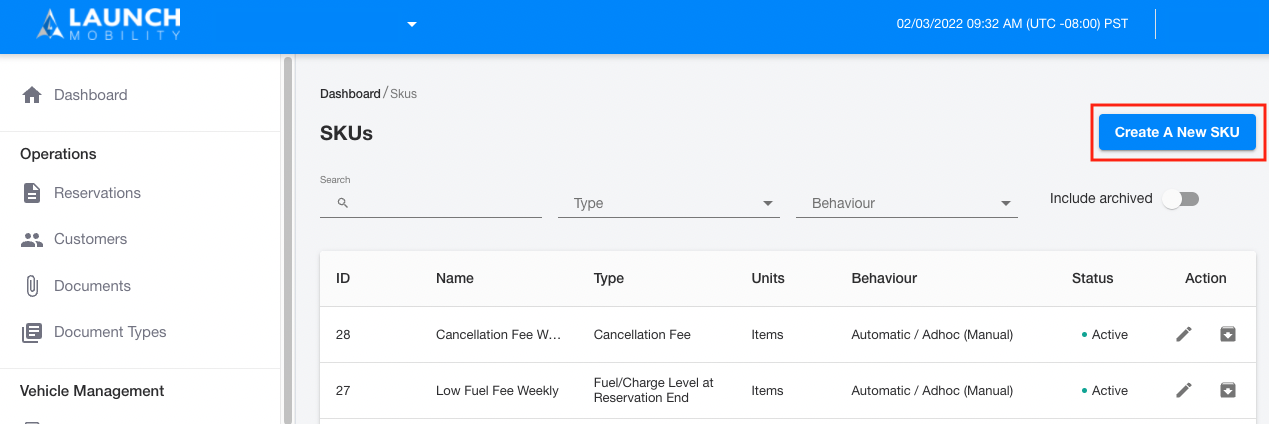
Task: Archive the Low Fuel Fee Weekly SKU
Action: click(1228, 390)
